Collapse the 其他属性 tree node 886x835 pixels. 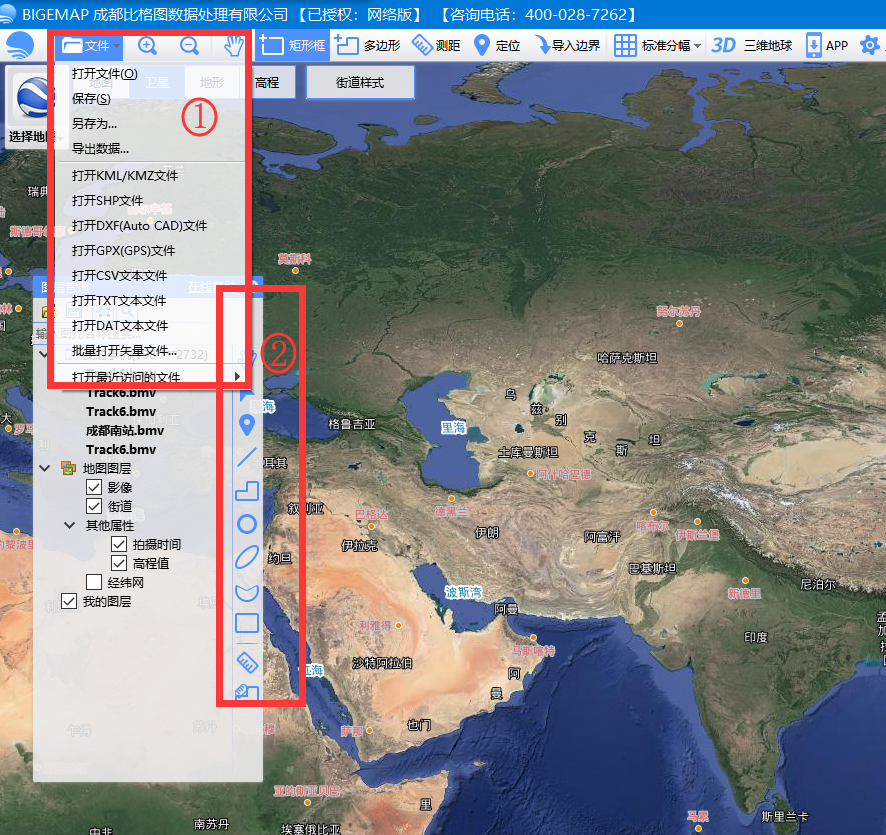(70, 525)
